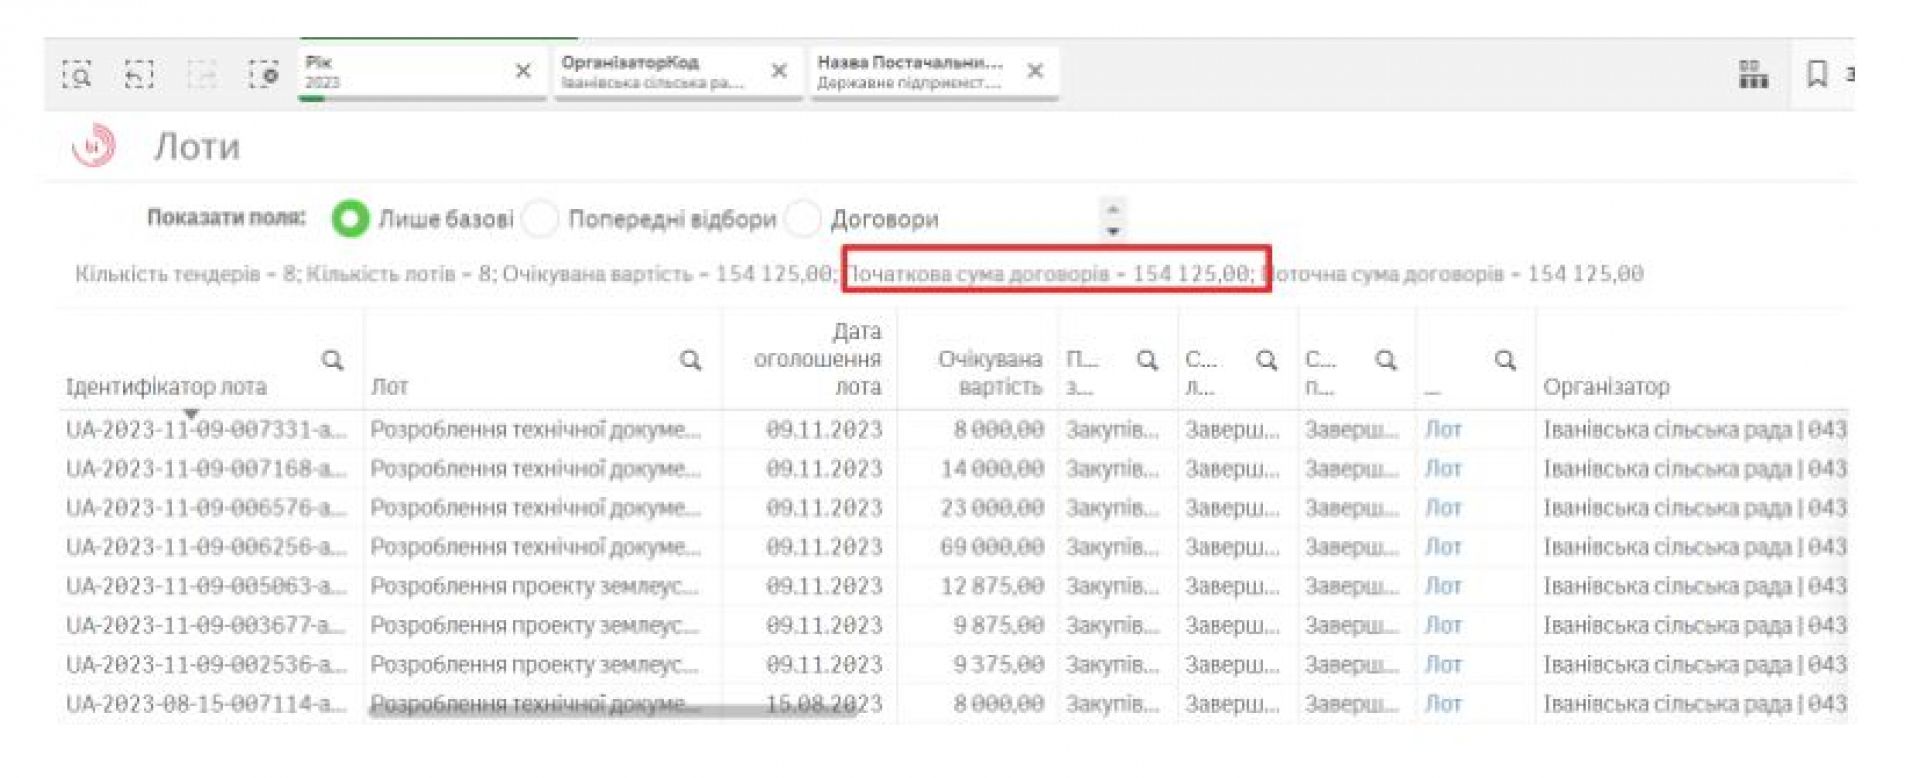The image size is (1920, 778).
Task: Open the Лот link in the first row
Action: pos(1442,430)
